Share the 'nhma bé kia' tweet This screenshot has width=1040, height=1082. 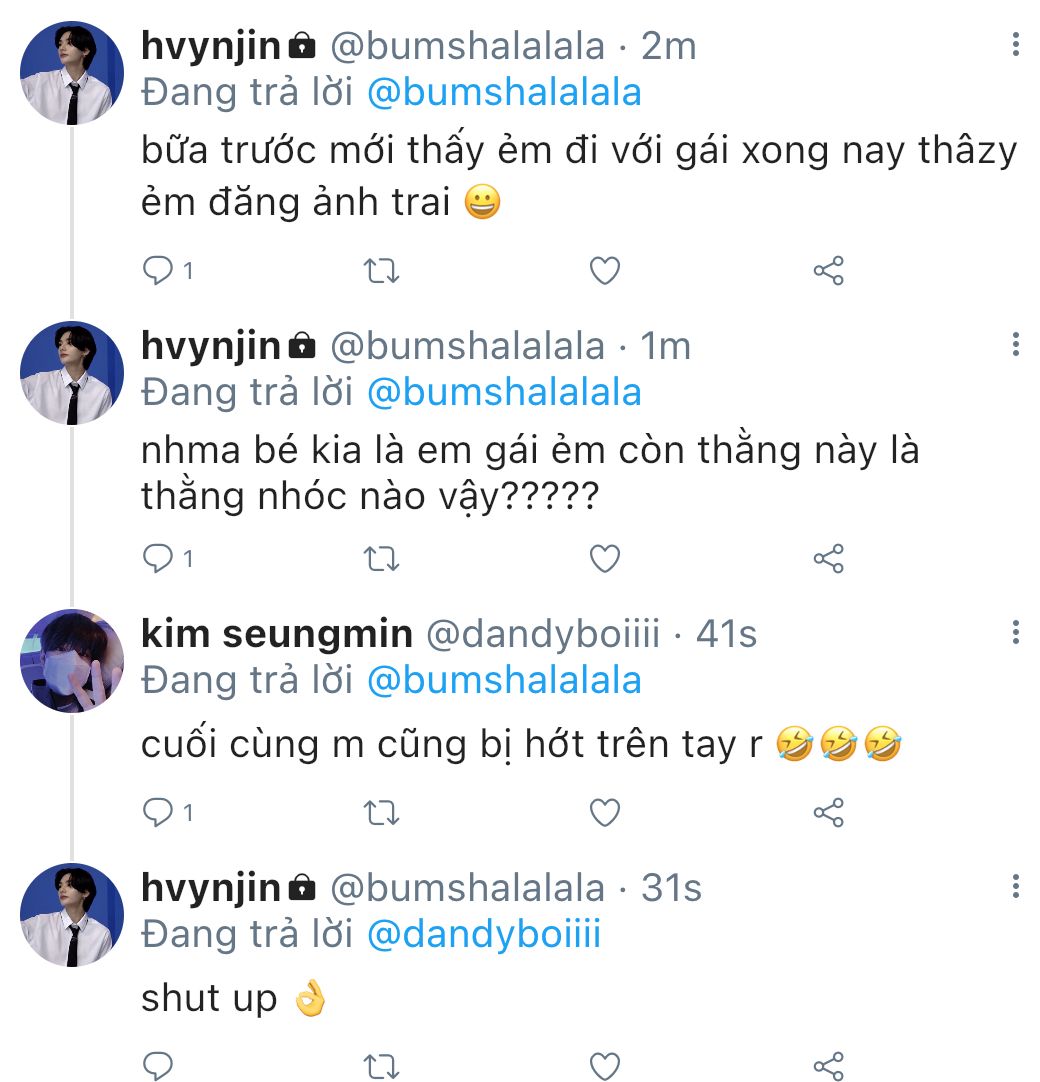pyautogui.click(x=829, y=558)
